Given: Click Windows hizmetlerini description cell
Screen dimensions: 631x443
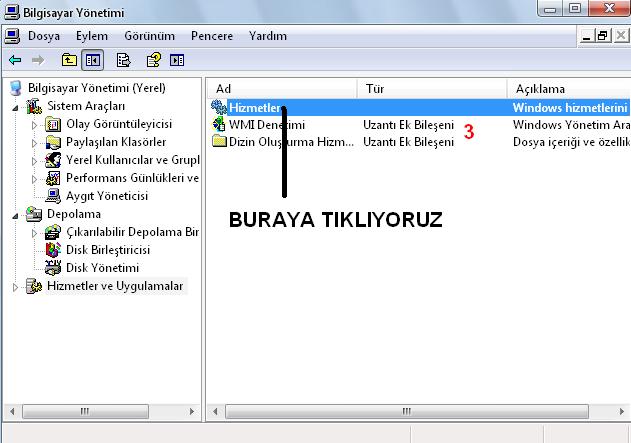Looking at the screenshot, I should 570,107.
